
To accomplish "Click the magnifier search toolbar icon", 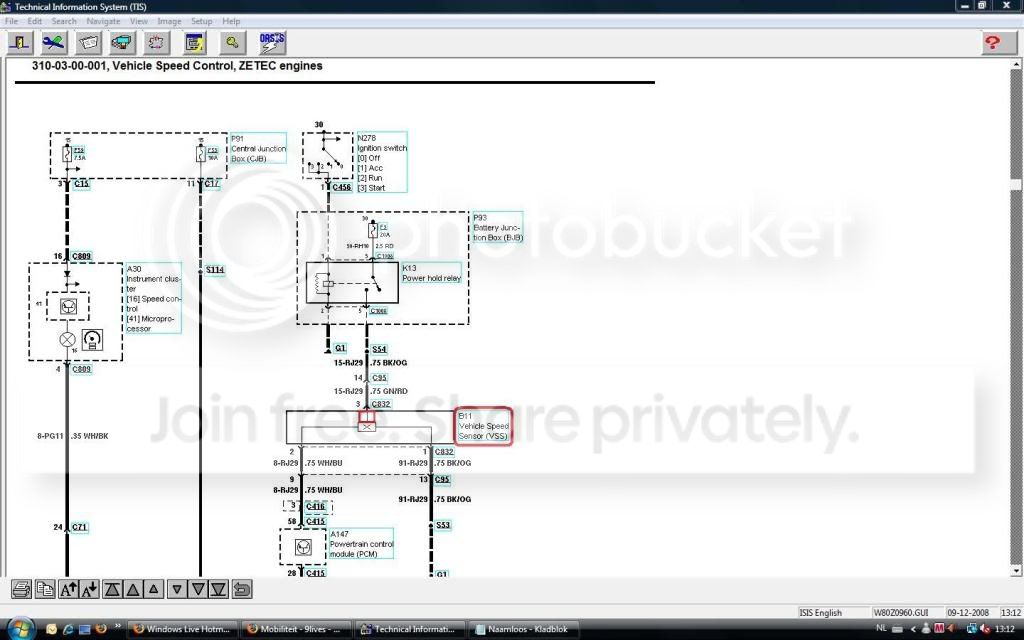I will (232, 43).
